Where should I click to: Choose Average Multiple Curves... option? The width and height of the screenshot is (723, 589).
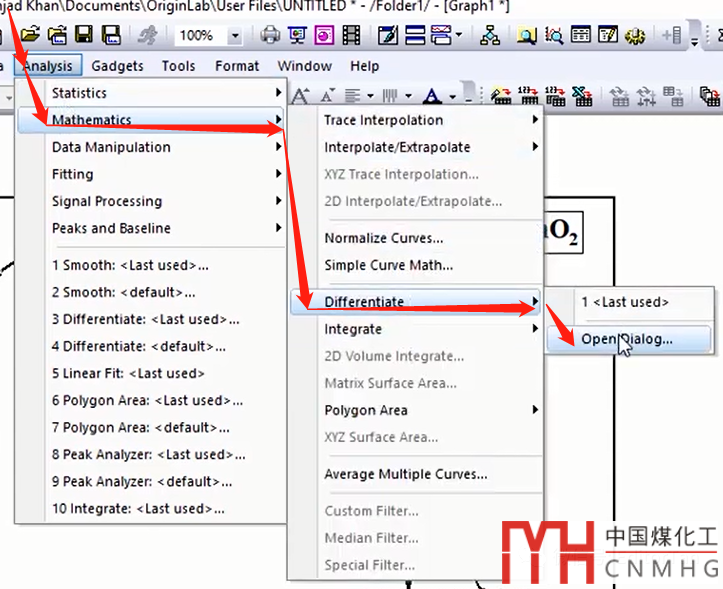coord(405,474)
